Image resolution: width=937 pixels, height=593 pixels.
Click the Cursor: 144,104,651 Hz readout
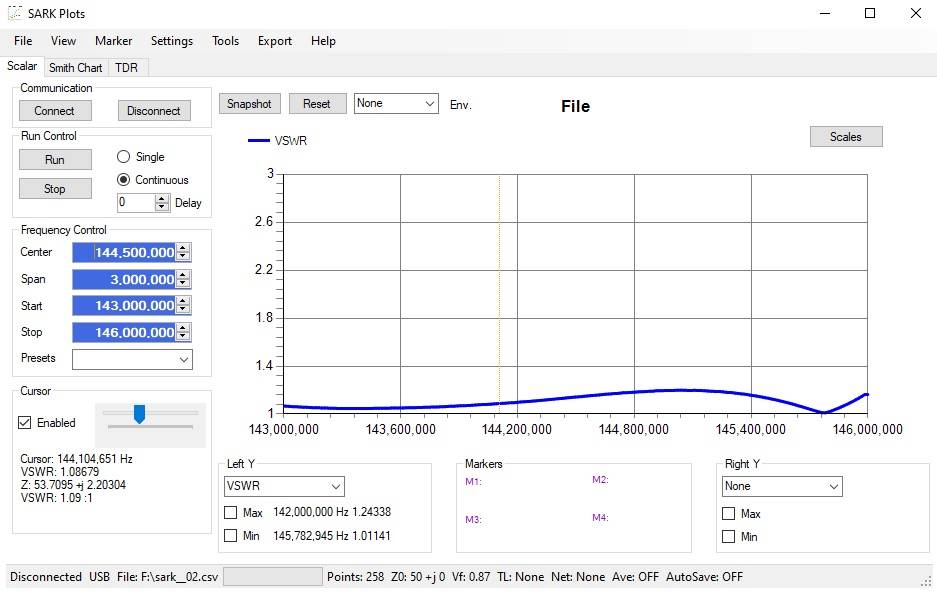(76, 459)
